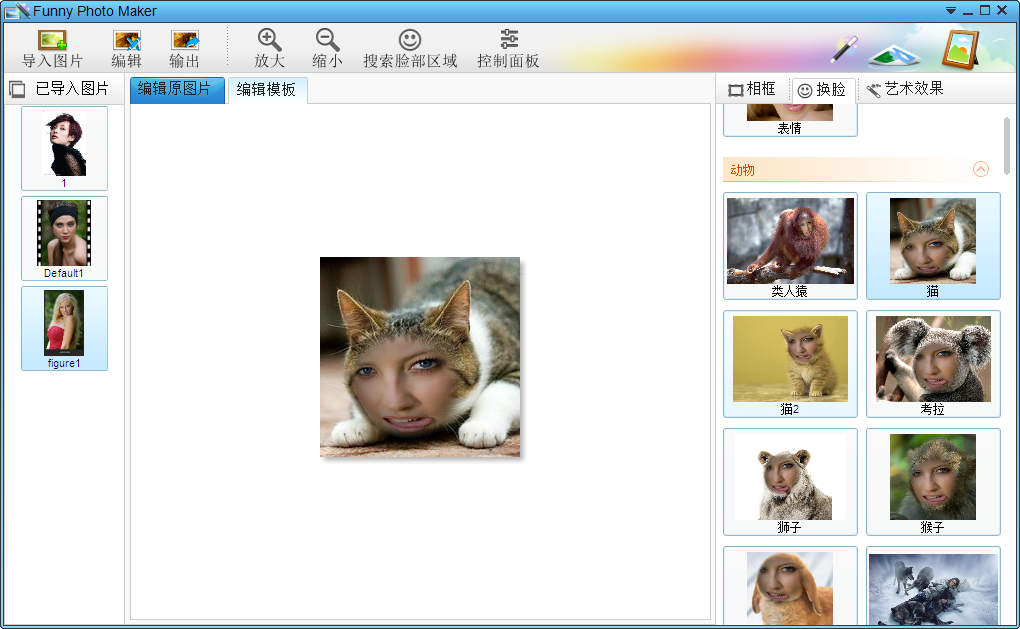Collapse the 动物 category section
The width and height of the screenshot is (1020, 629).
click(980, 169)
